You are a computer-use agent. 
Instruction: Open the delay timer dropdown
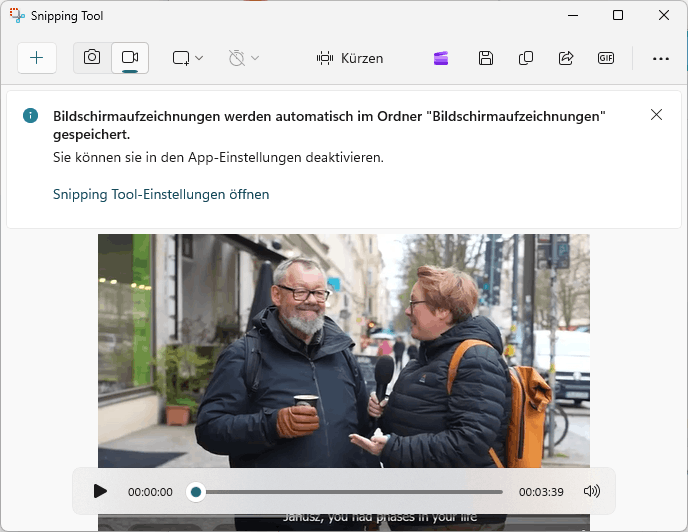pos(243,58)
